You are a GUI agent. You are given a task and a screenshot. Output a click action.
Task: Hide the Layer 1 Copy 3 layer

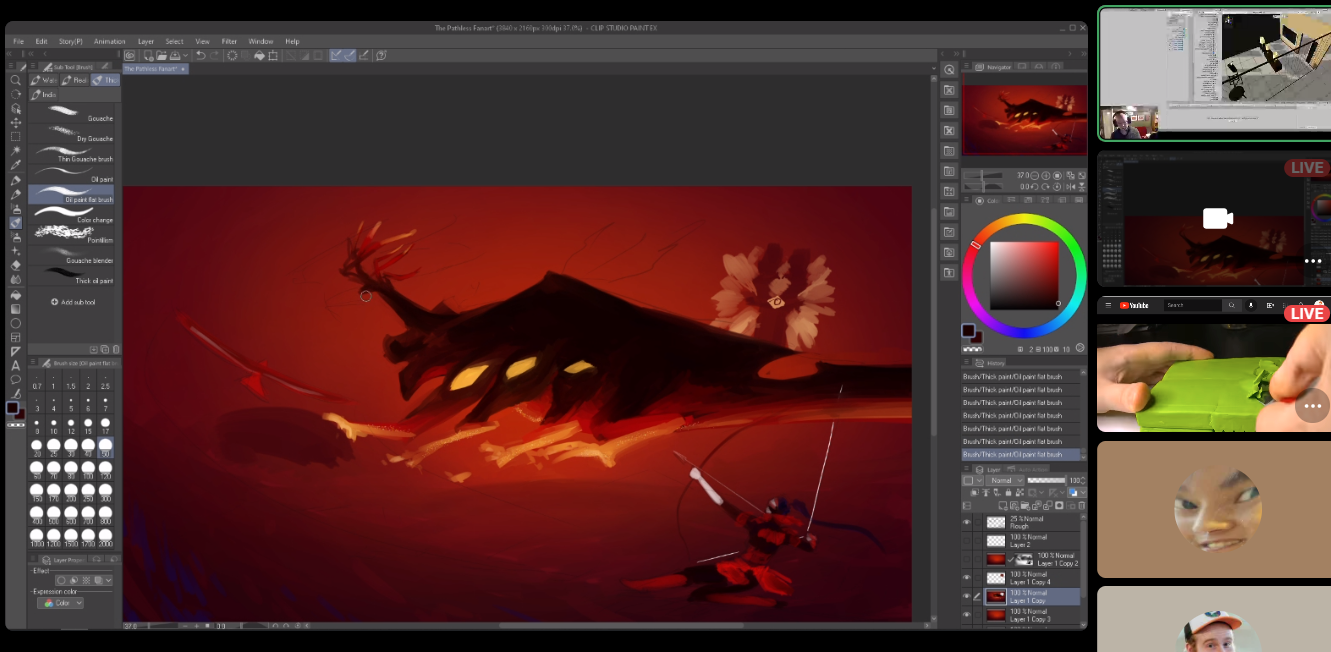point(966,614)
